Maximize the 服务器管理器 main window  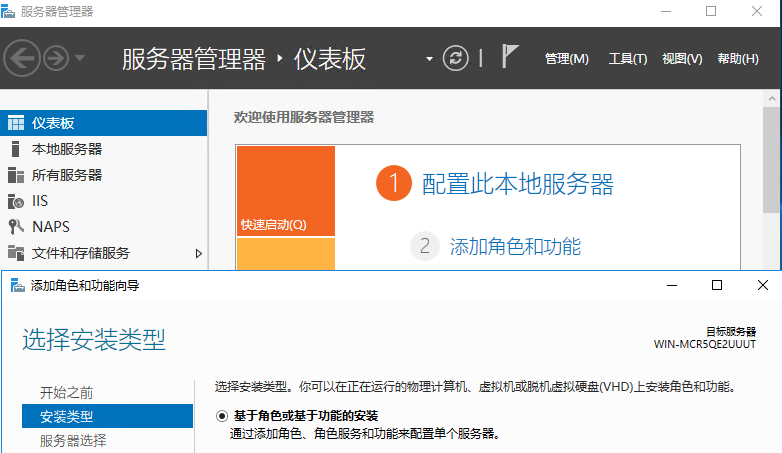tap(711, 11)
